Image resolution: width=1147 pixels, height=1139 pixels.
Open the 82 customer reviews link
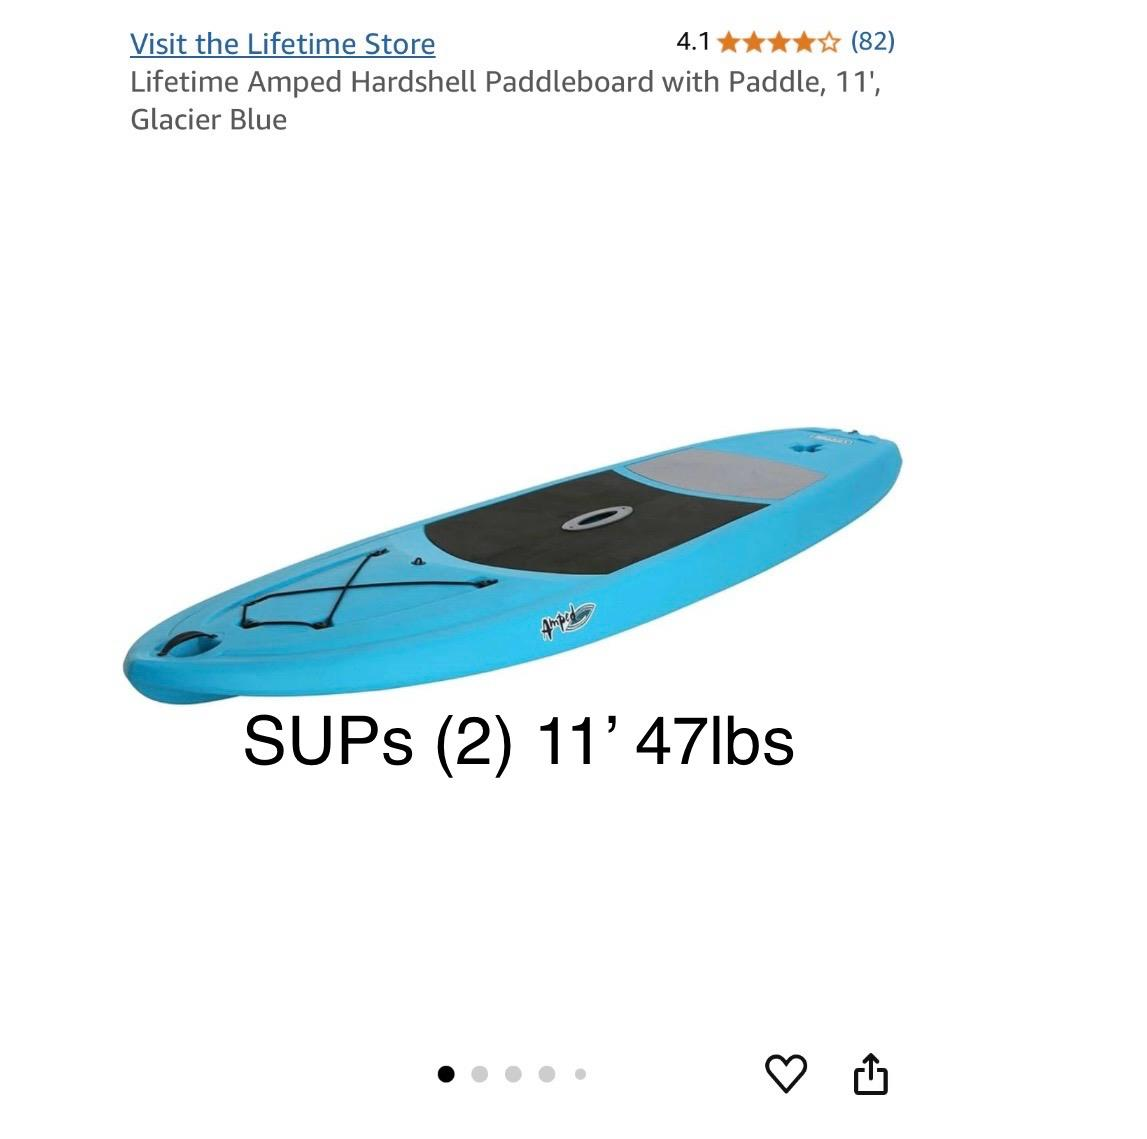tap(873, 41)
